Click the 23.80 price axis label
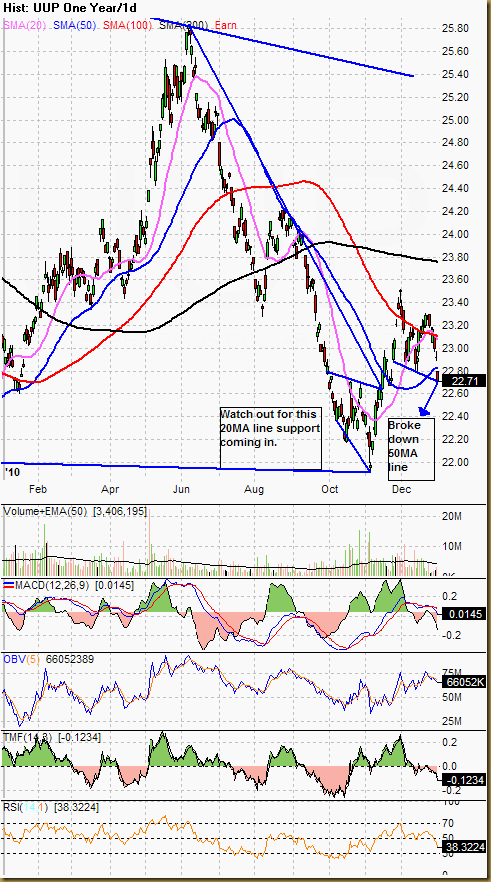Image resolution: width=491 pixels, height=882 pixels. 458,257
